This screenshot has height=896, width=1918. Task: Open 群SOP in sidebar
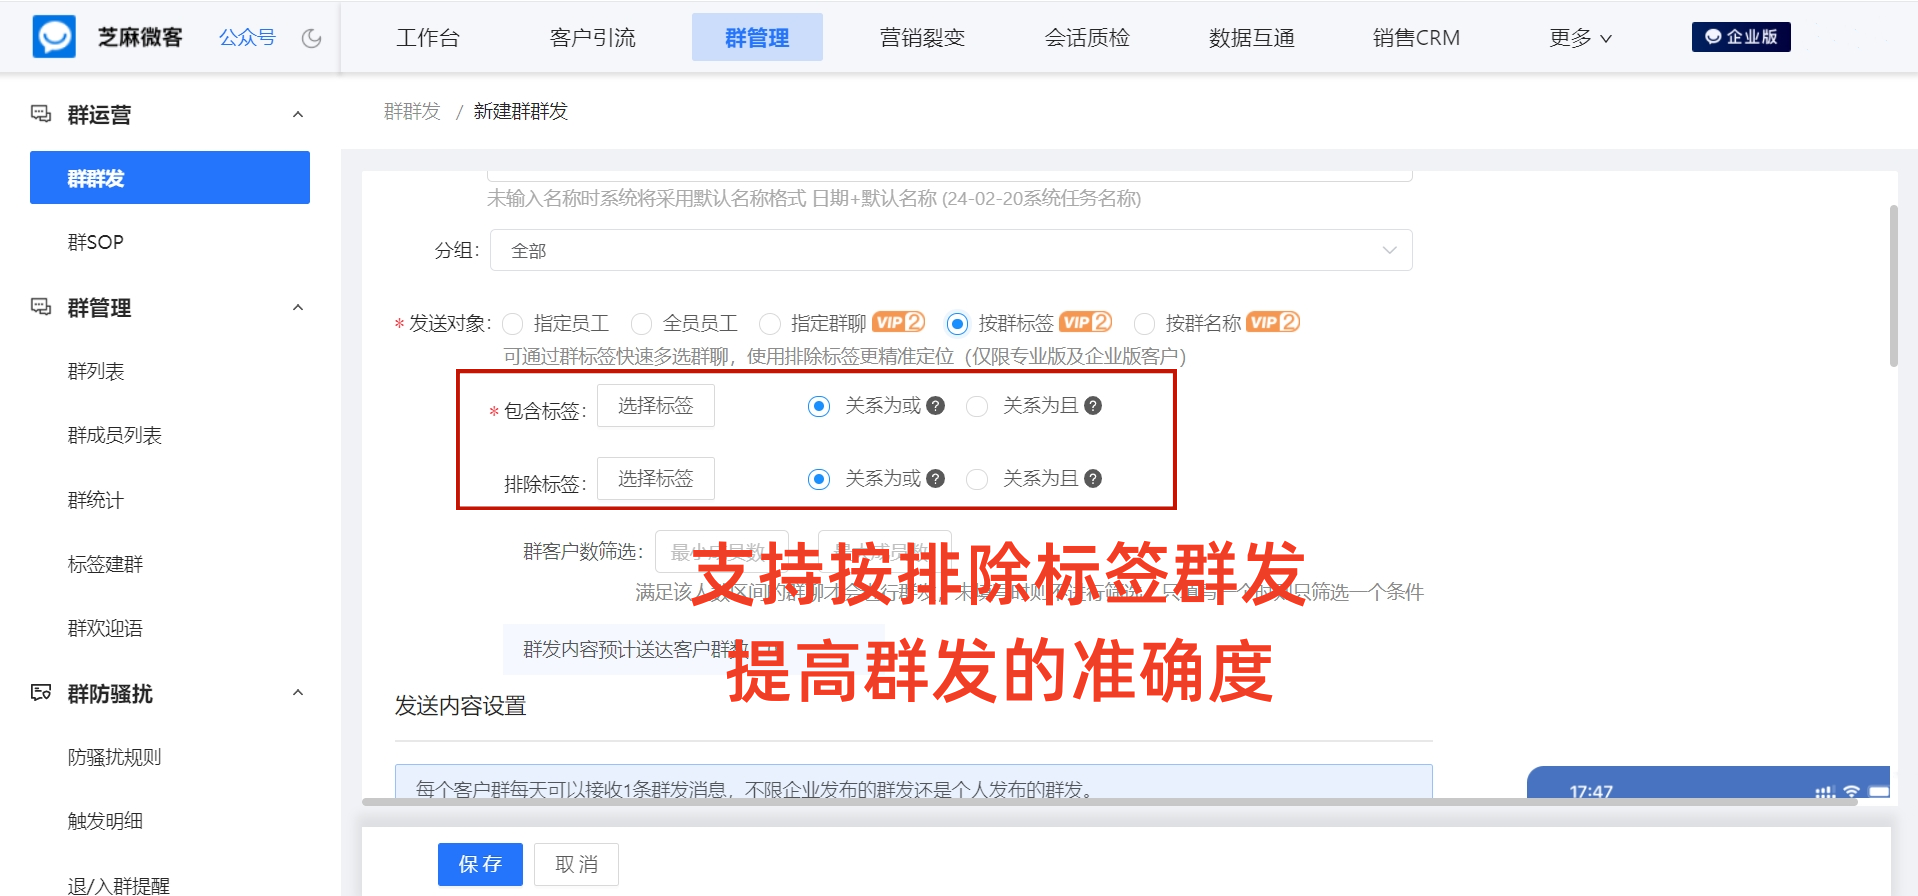pos(96,242)
